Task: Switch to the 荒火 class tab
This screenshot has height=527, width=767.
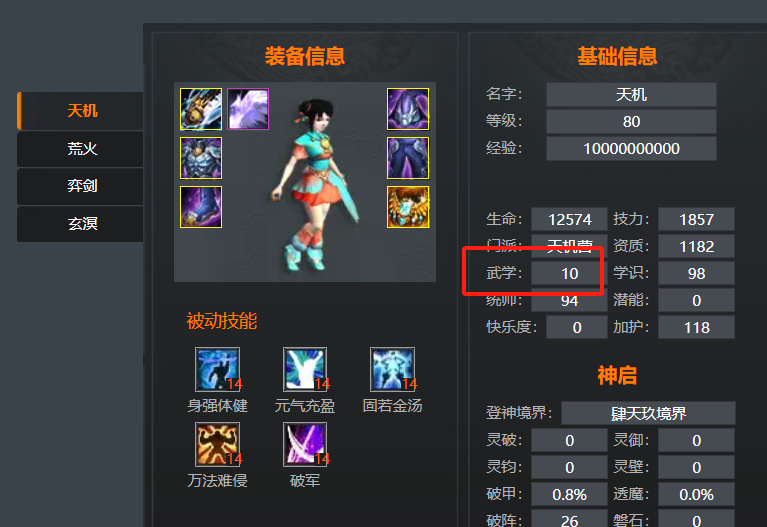Action: pyautogui.click(x=81, y=148)
